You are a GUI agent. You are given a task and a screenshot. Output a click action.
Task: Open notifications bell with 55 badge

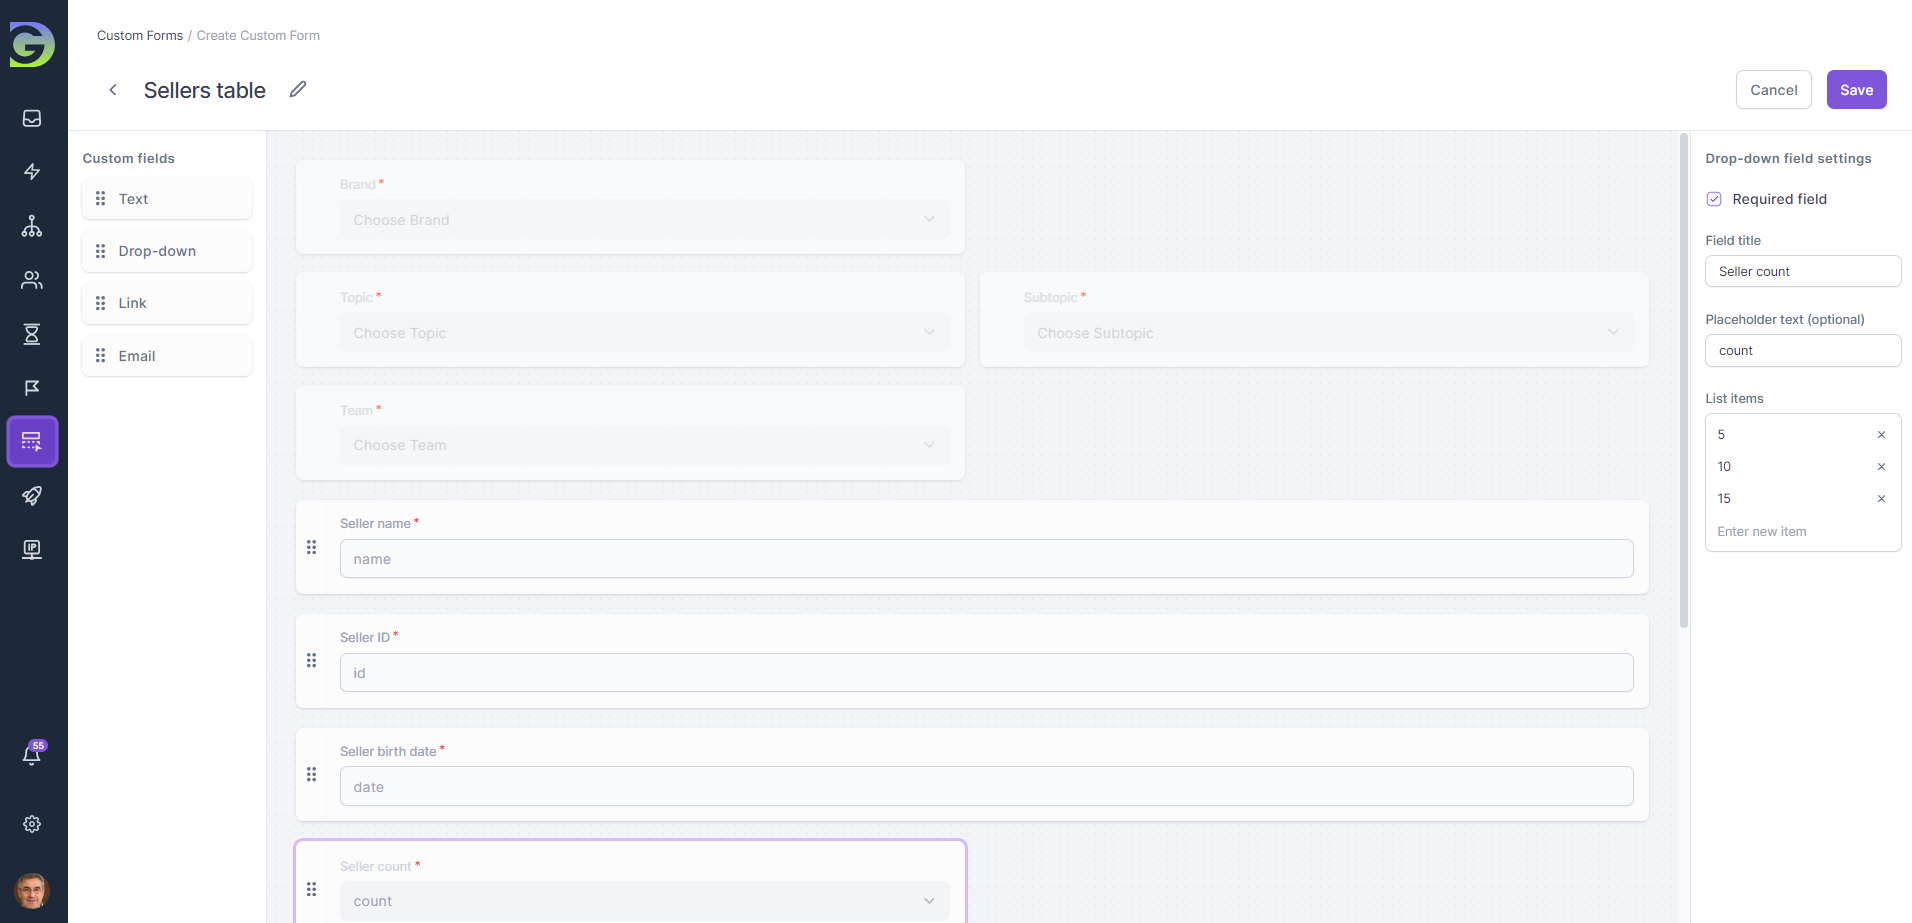pos(32,755)
